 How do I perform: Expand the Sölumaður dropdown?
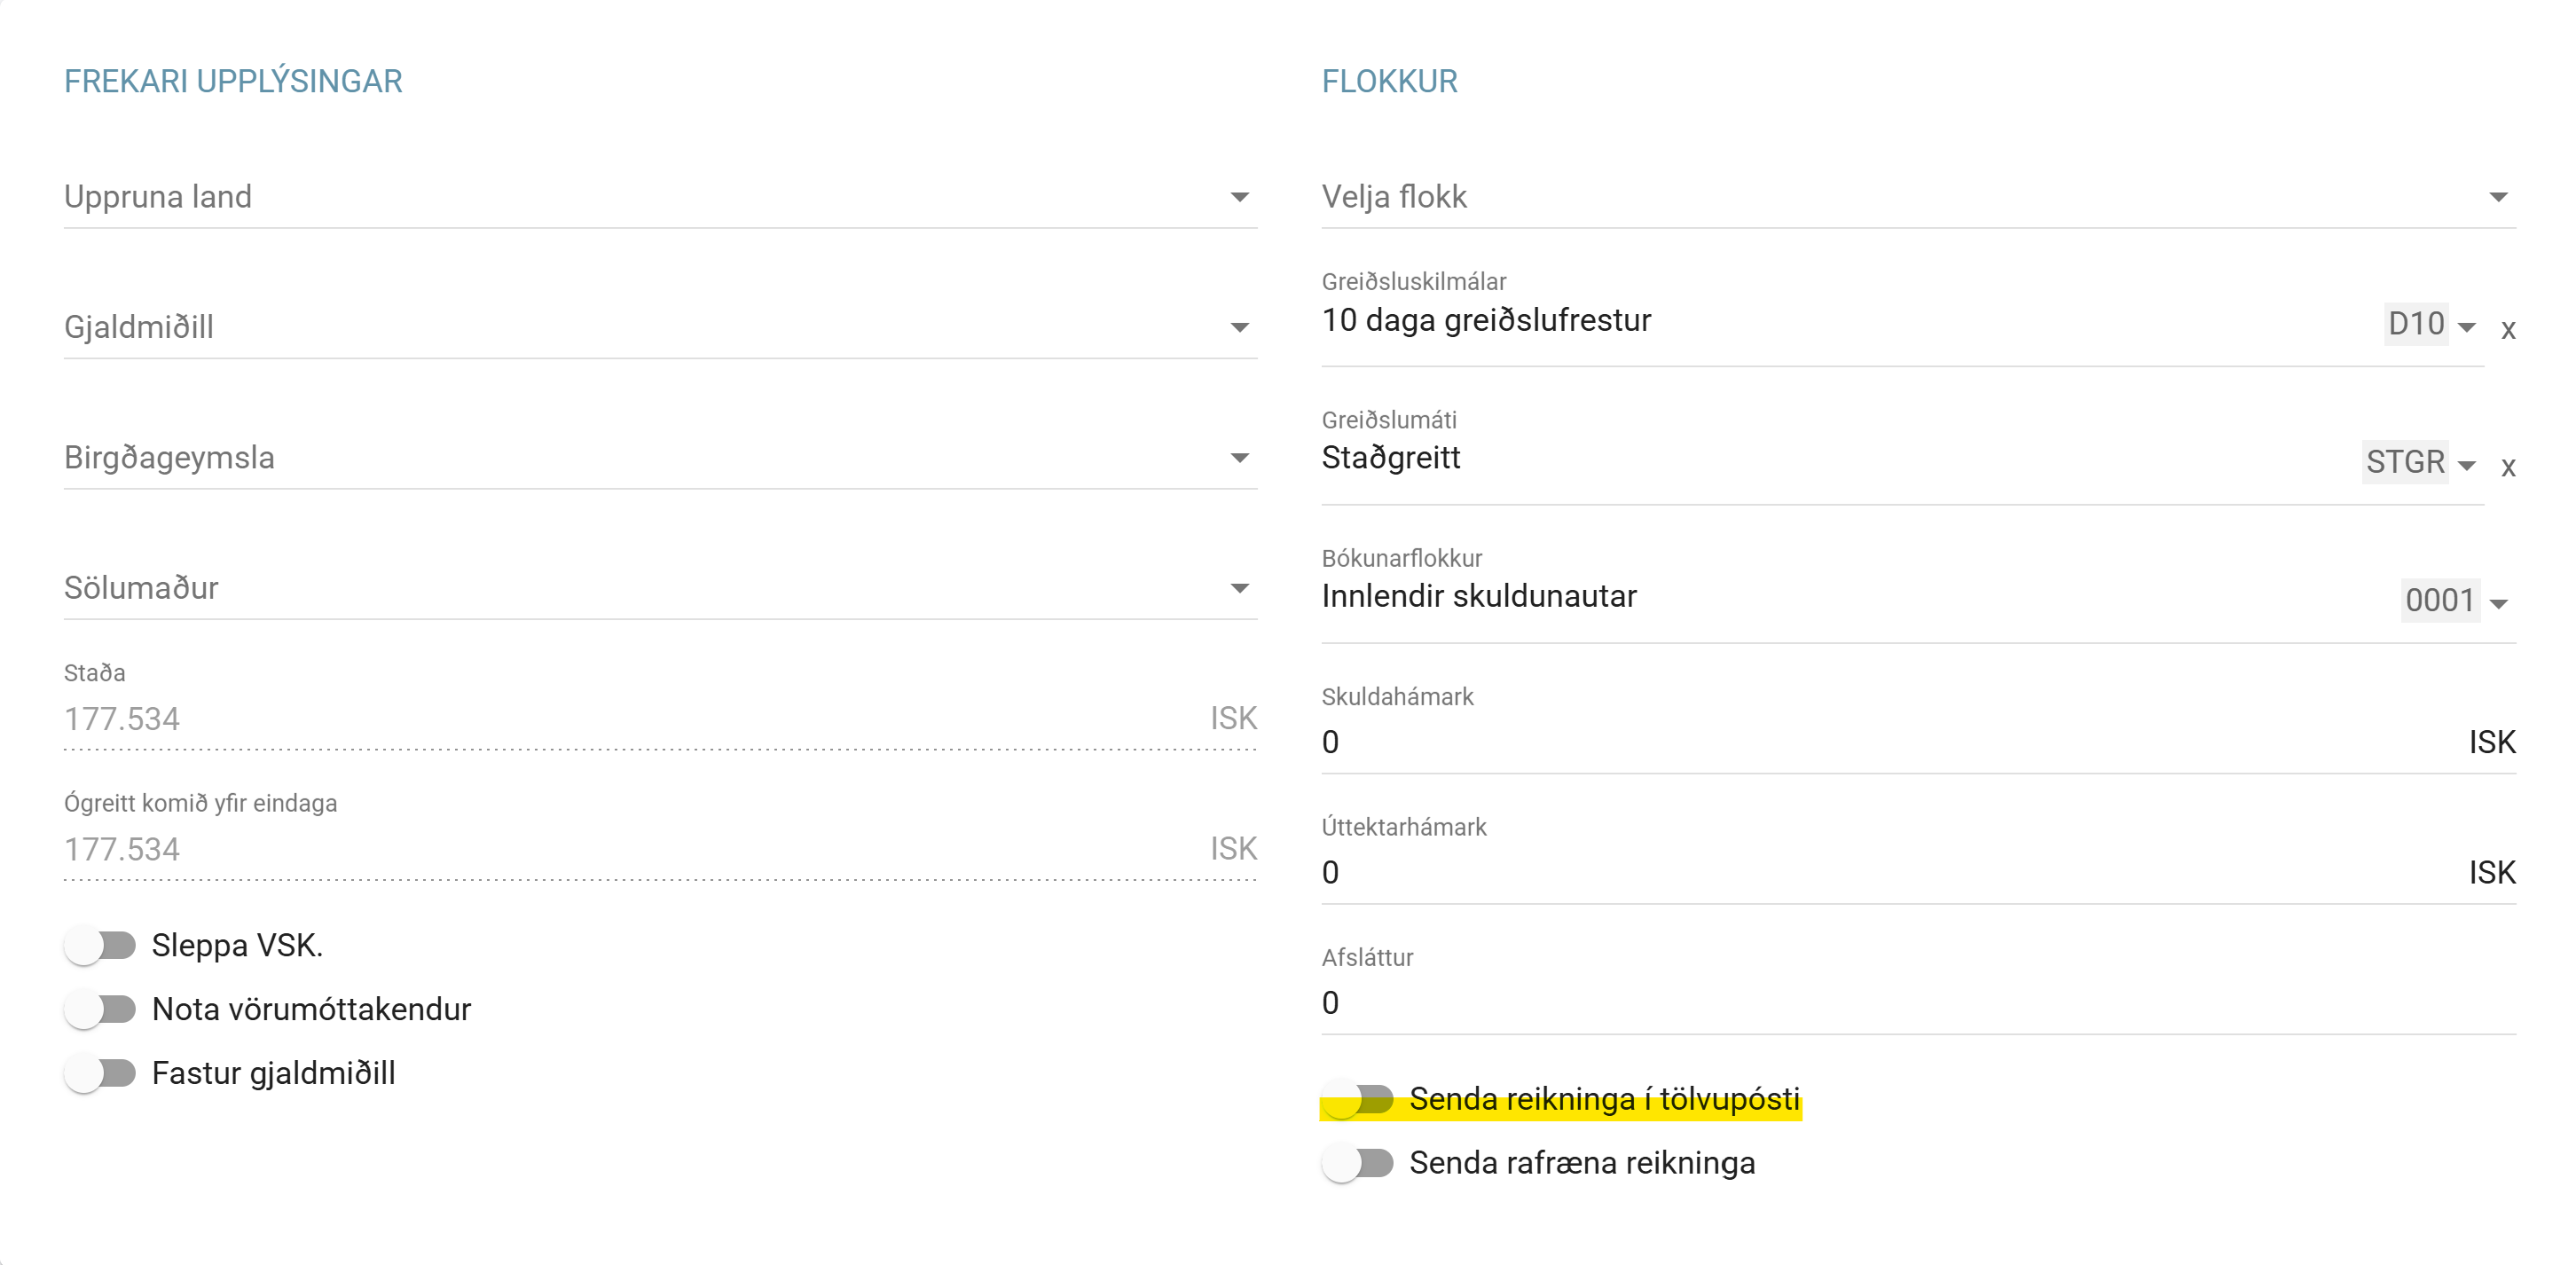1239,588
